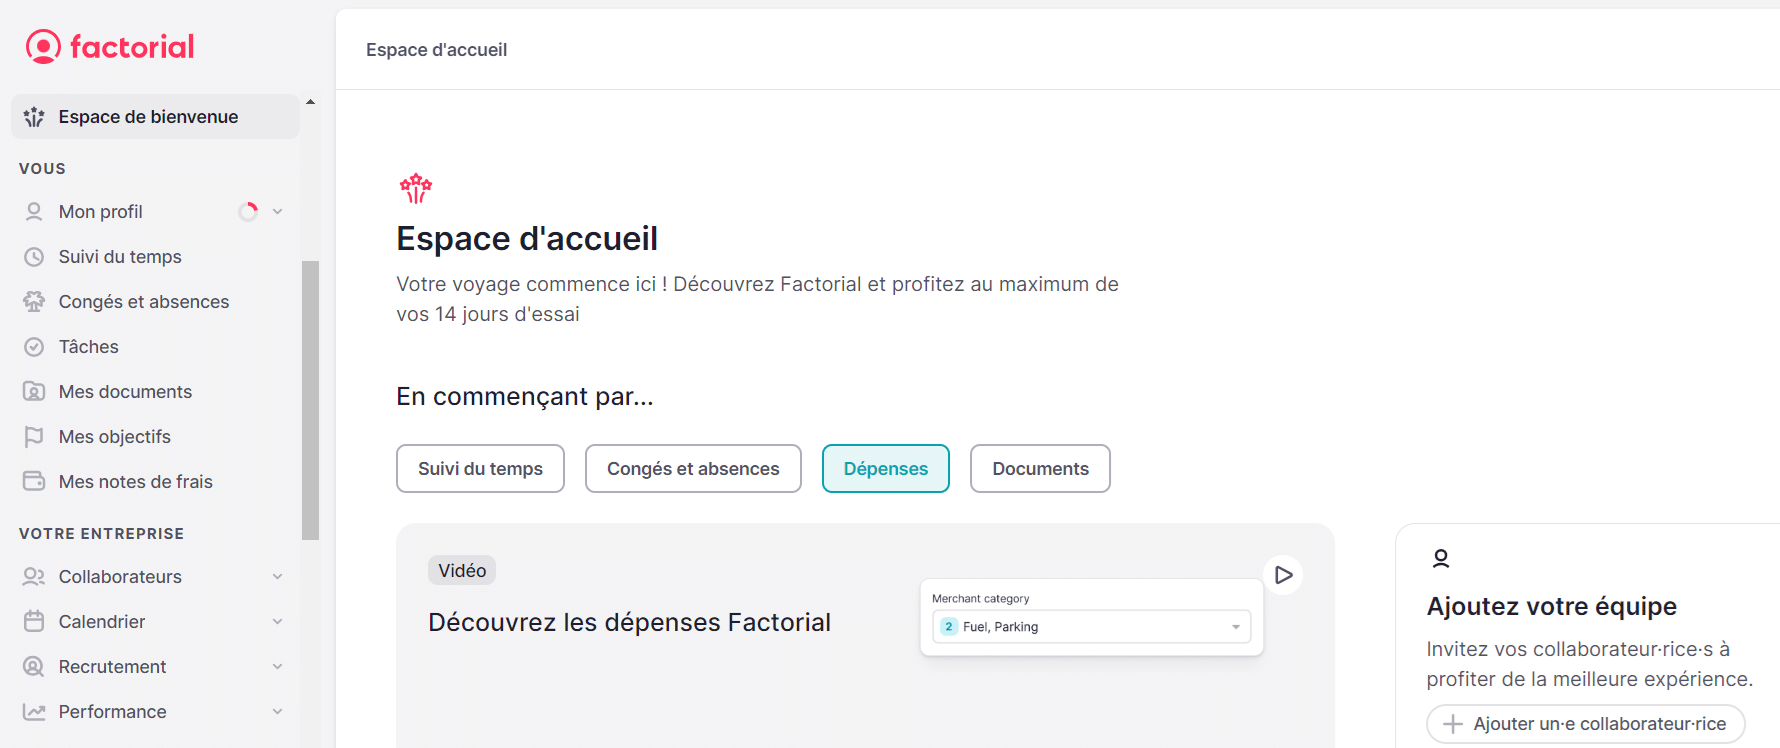The height and width of the screenshot is (748, 1780).
Task: Click the Collaborateurs people icon
Action: [x=34, y=577]
